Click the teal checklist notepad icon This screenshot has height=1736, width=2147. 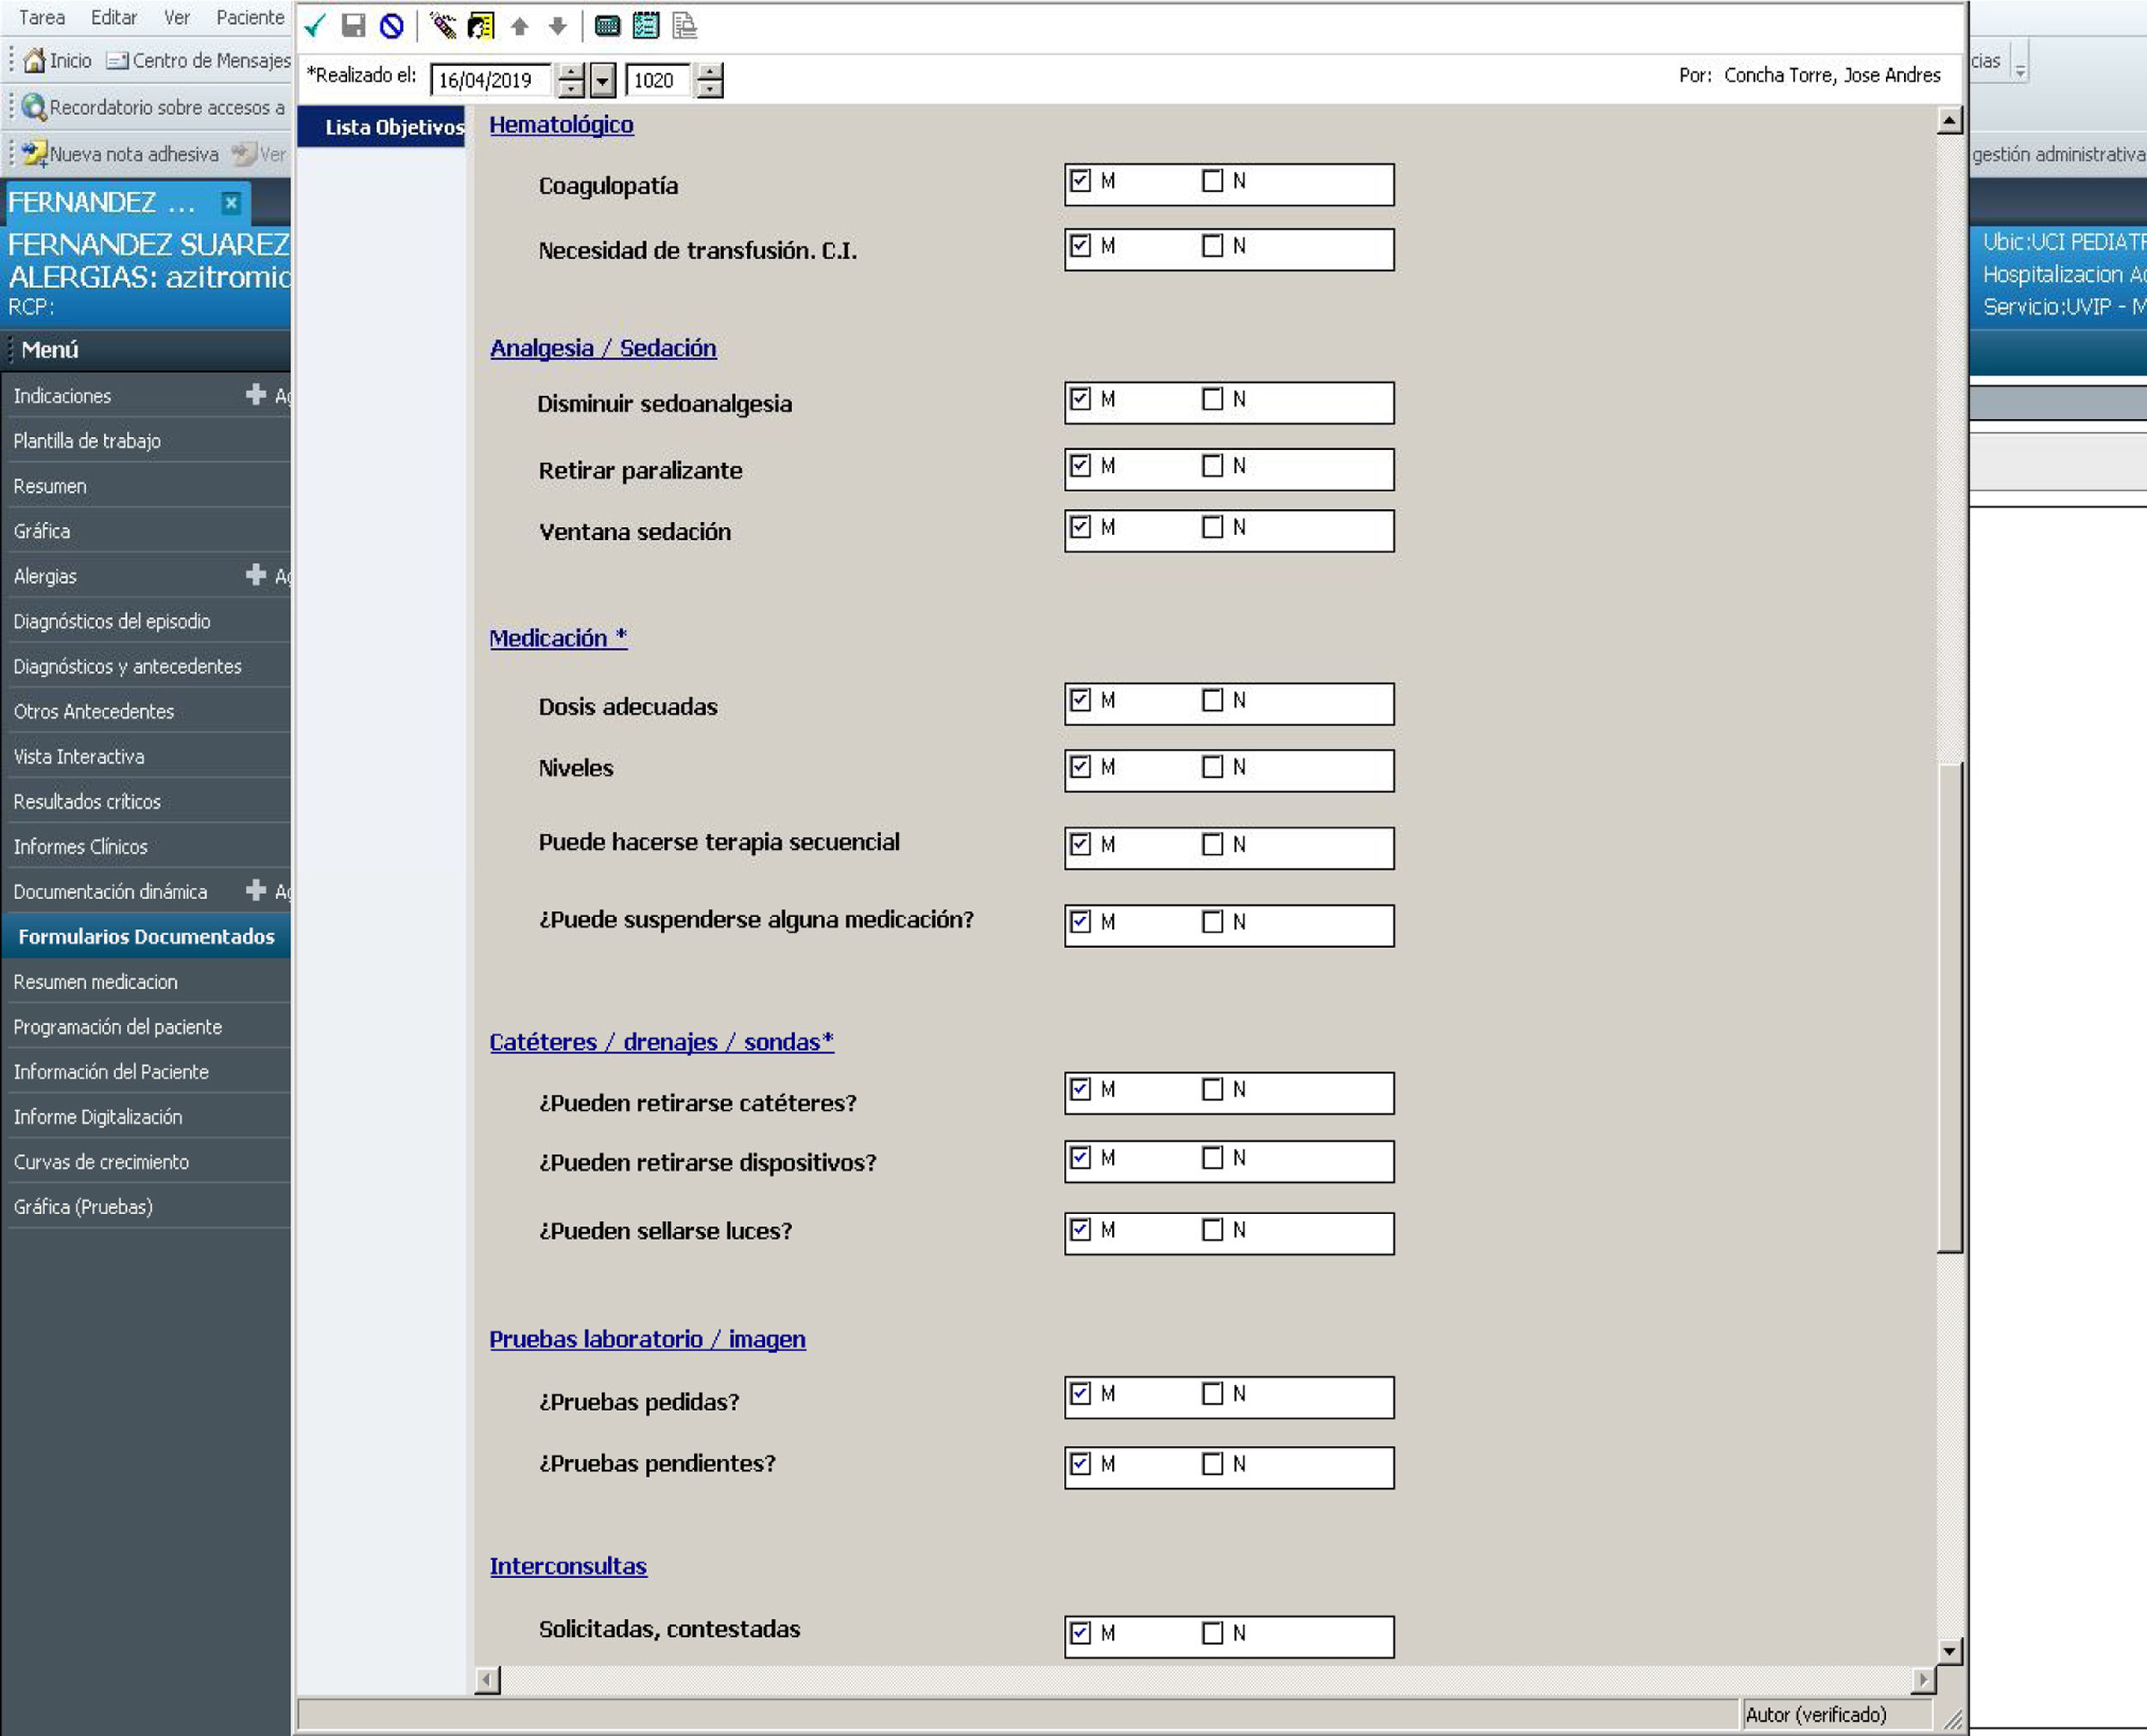pos(646,26)
